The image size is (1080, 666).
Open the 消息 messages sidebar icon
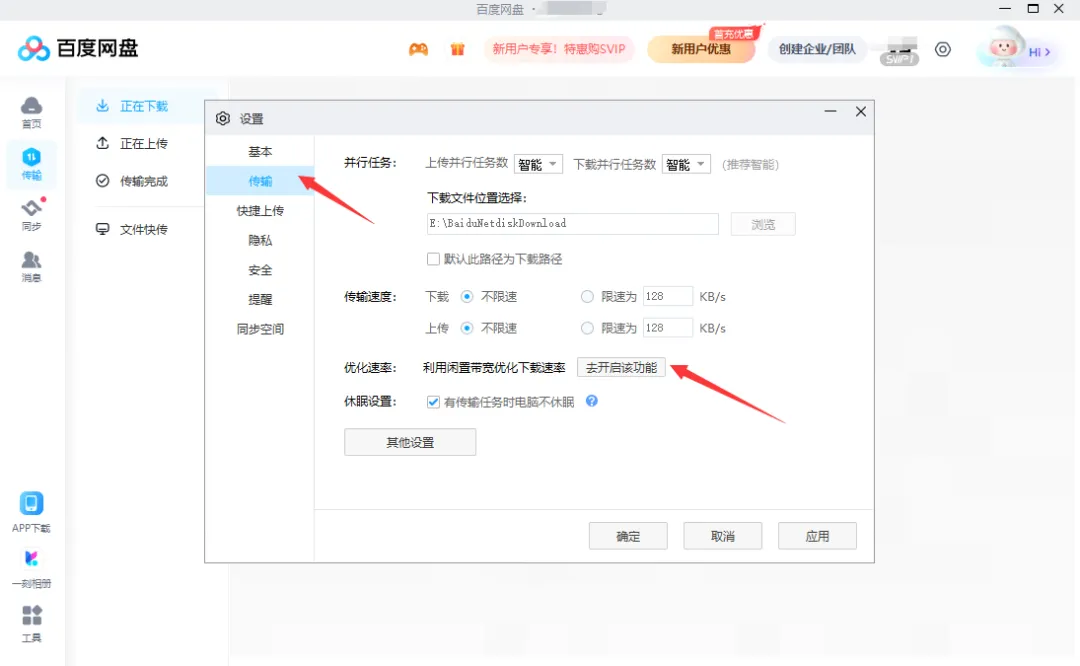(31, 266)
